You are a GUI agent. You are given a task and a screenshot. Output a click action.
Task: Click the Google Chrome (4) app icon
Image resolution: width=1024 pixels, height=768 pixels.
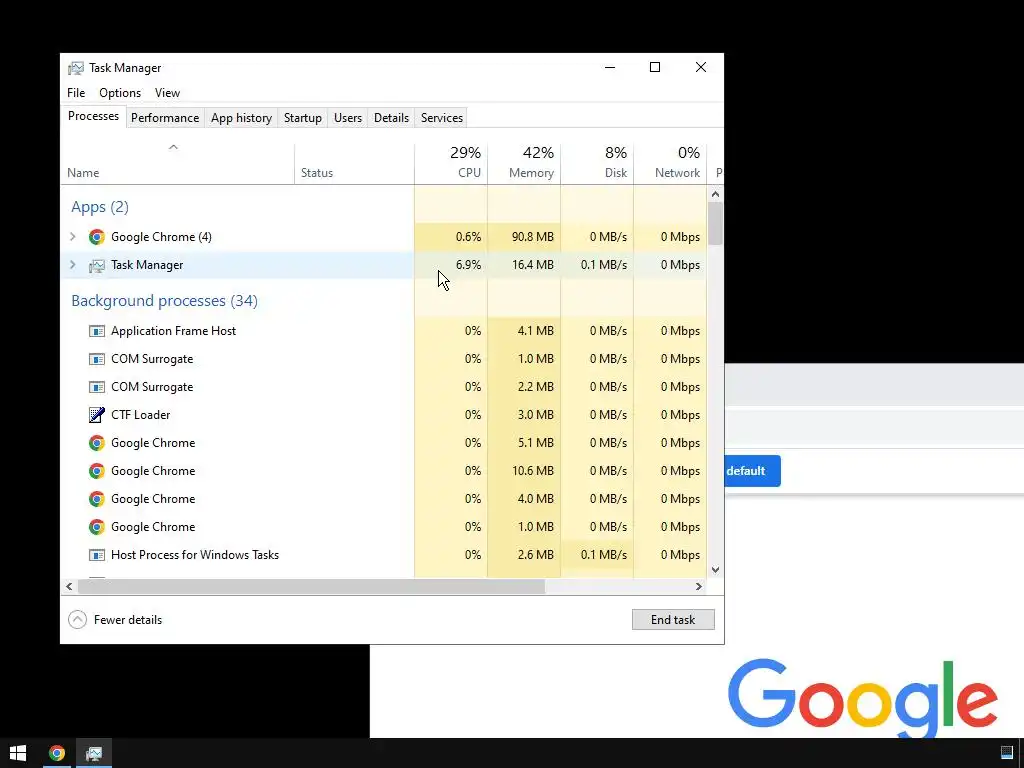(x=97, y=237)
